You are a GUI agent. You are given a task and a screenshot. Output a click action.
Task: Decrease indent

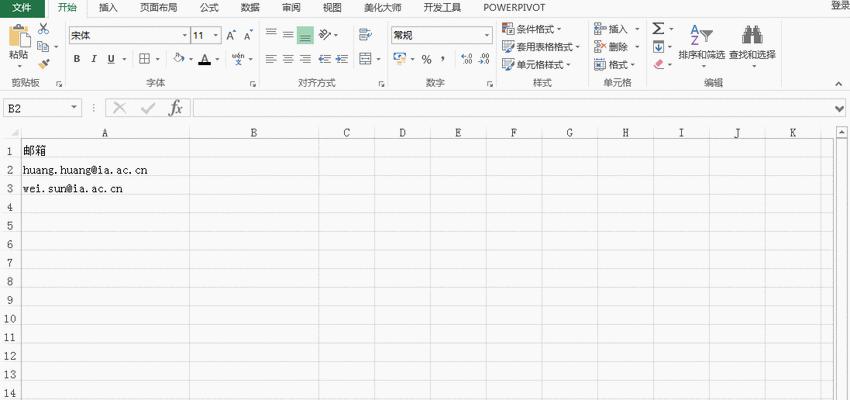pyautogui.click(x=324, y=59)
